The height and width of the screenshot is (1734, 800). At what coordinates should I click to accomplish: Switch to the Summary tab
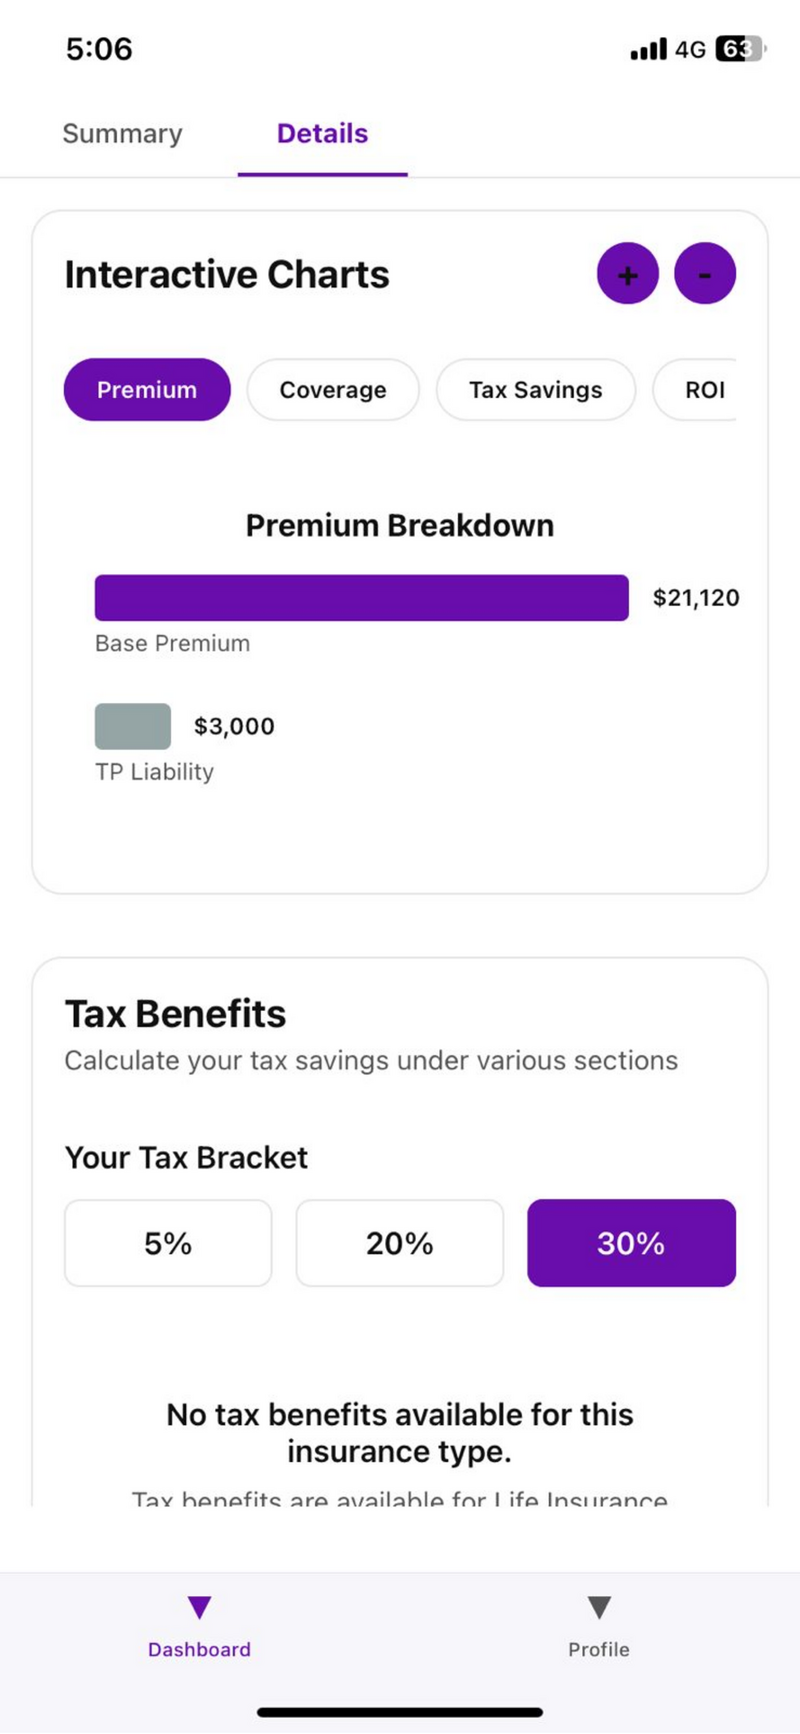pos(122,133)
